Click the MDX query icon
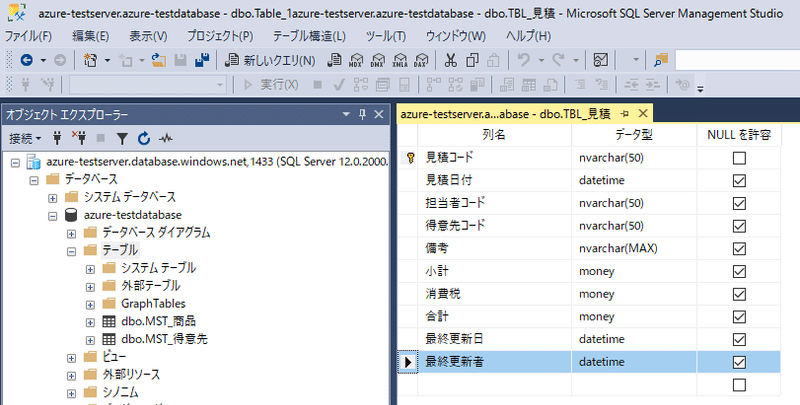Viewport: 800px width, 405px height. (x=356, y=60)
